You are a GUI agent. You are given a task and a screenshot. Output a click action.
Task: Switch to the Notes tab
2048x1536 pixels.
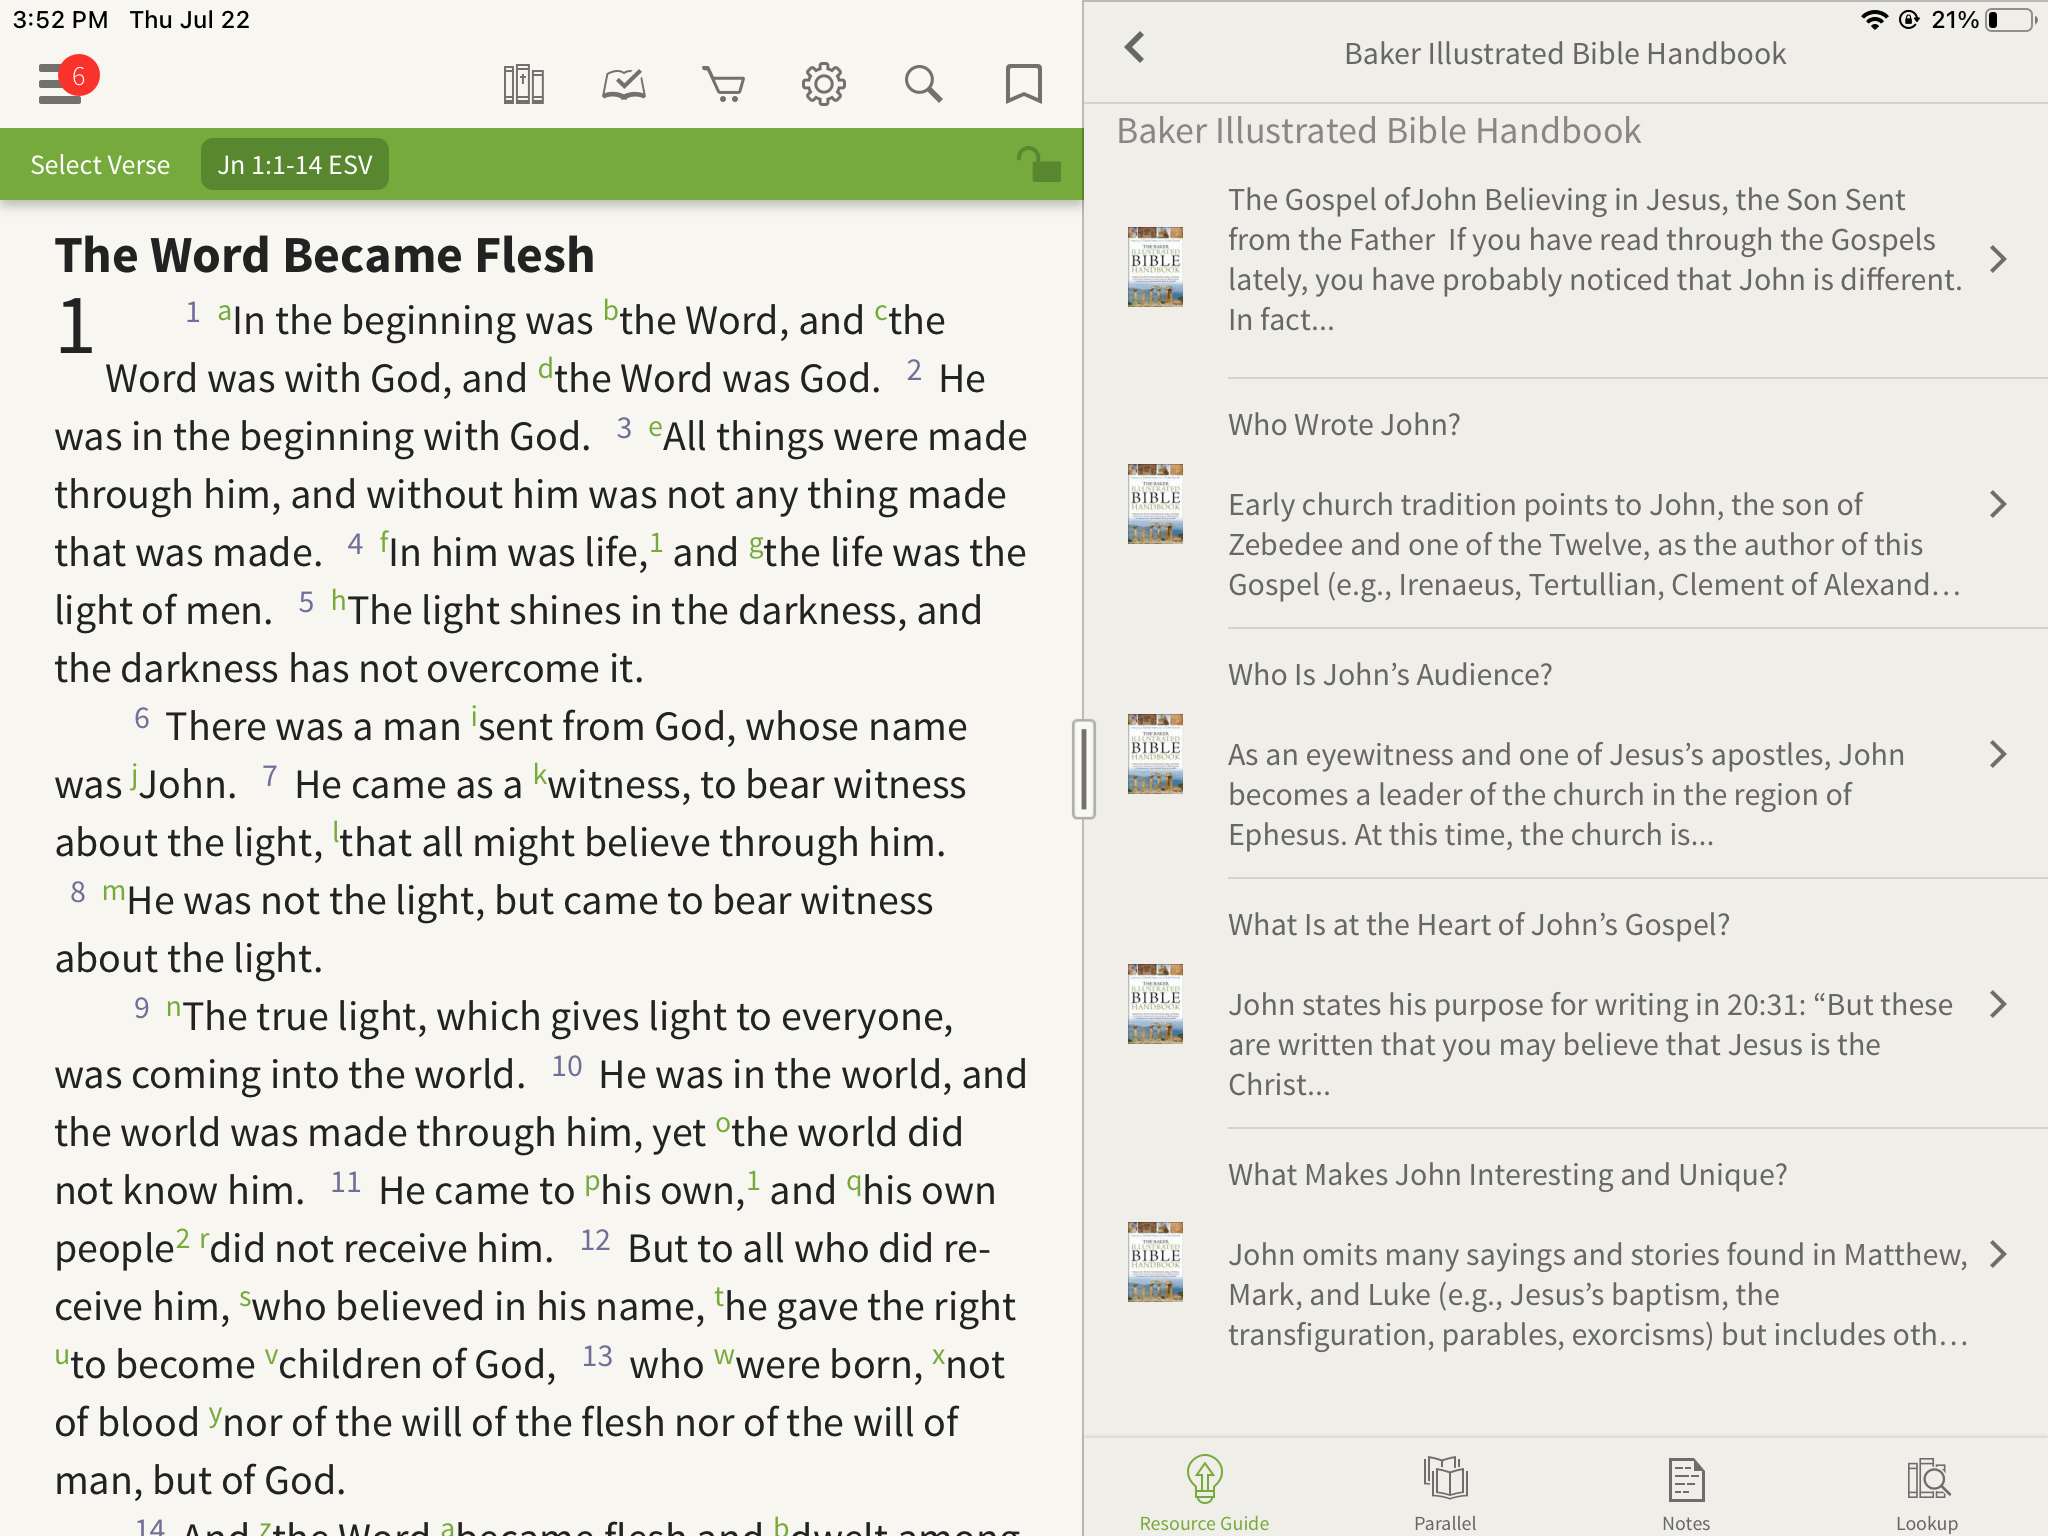[1686, 1493]
